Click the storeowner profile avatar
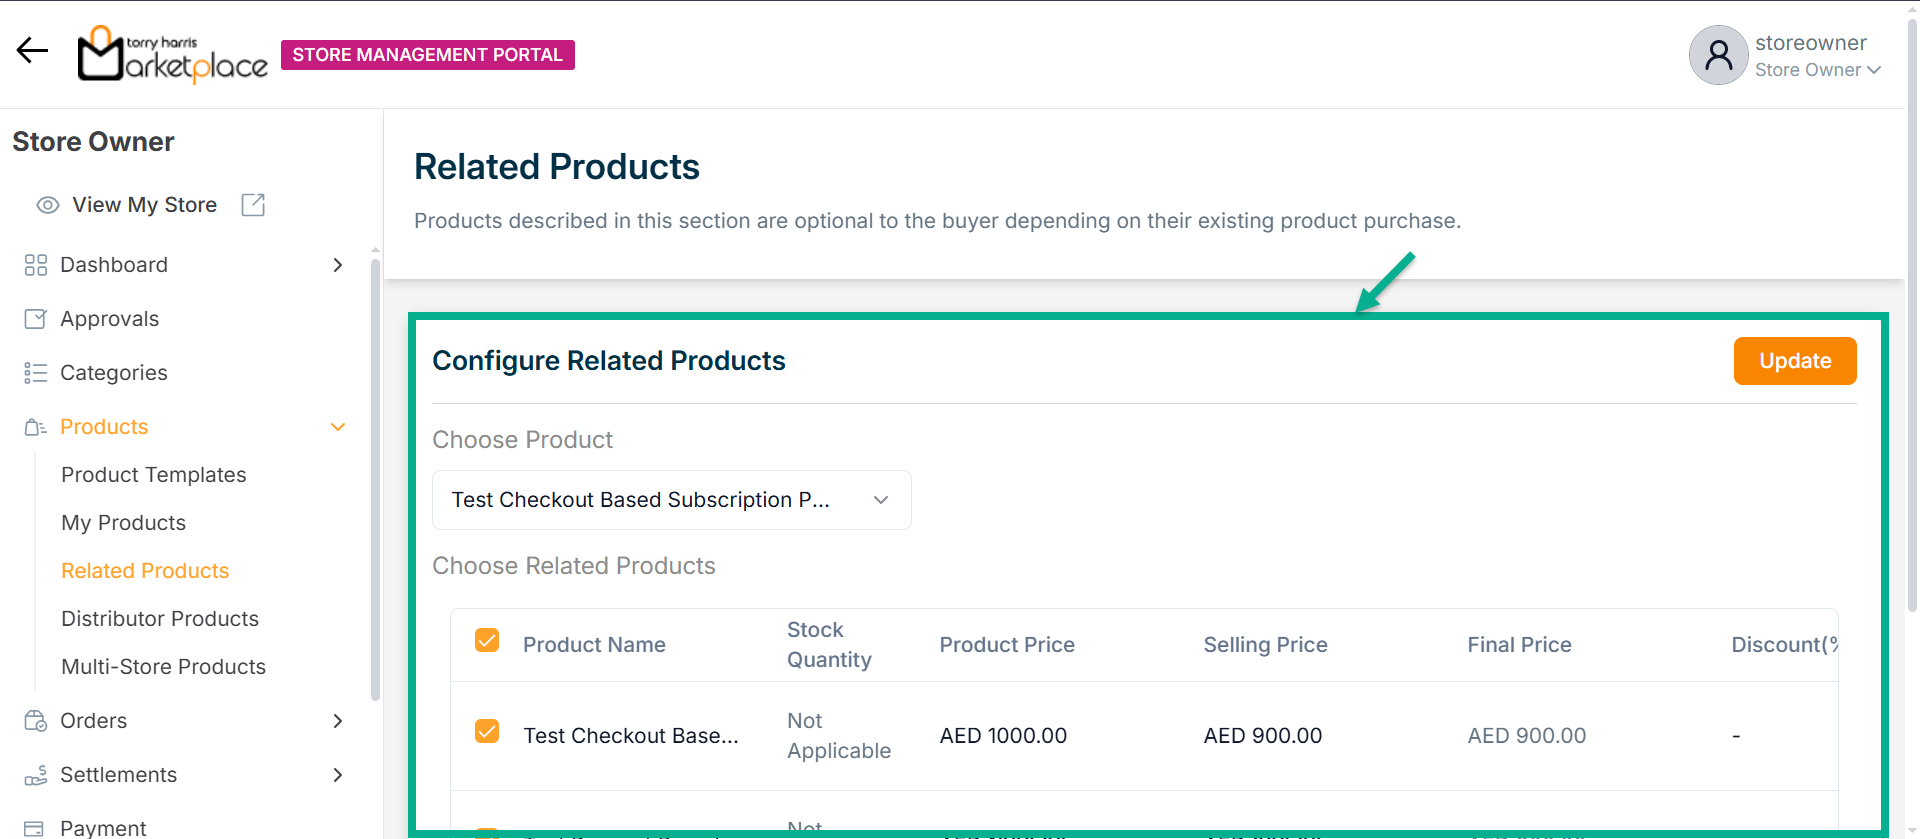 pyautogui.click(x=1718, y=55)
